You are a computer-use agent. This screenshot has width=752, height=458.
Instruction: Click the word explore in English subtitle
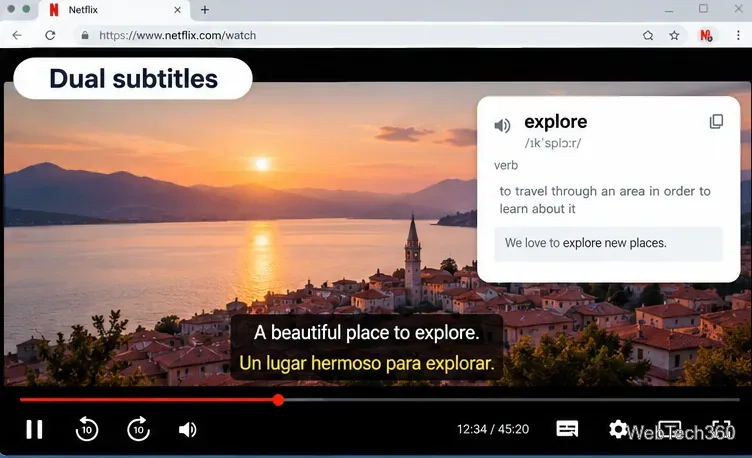pos(446,332)
